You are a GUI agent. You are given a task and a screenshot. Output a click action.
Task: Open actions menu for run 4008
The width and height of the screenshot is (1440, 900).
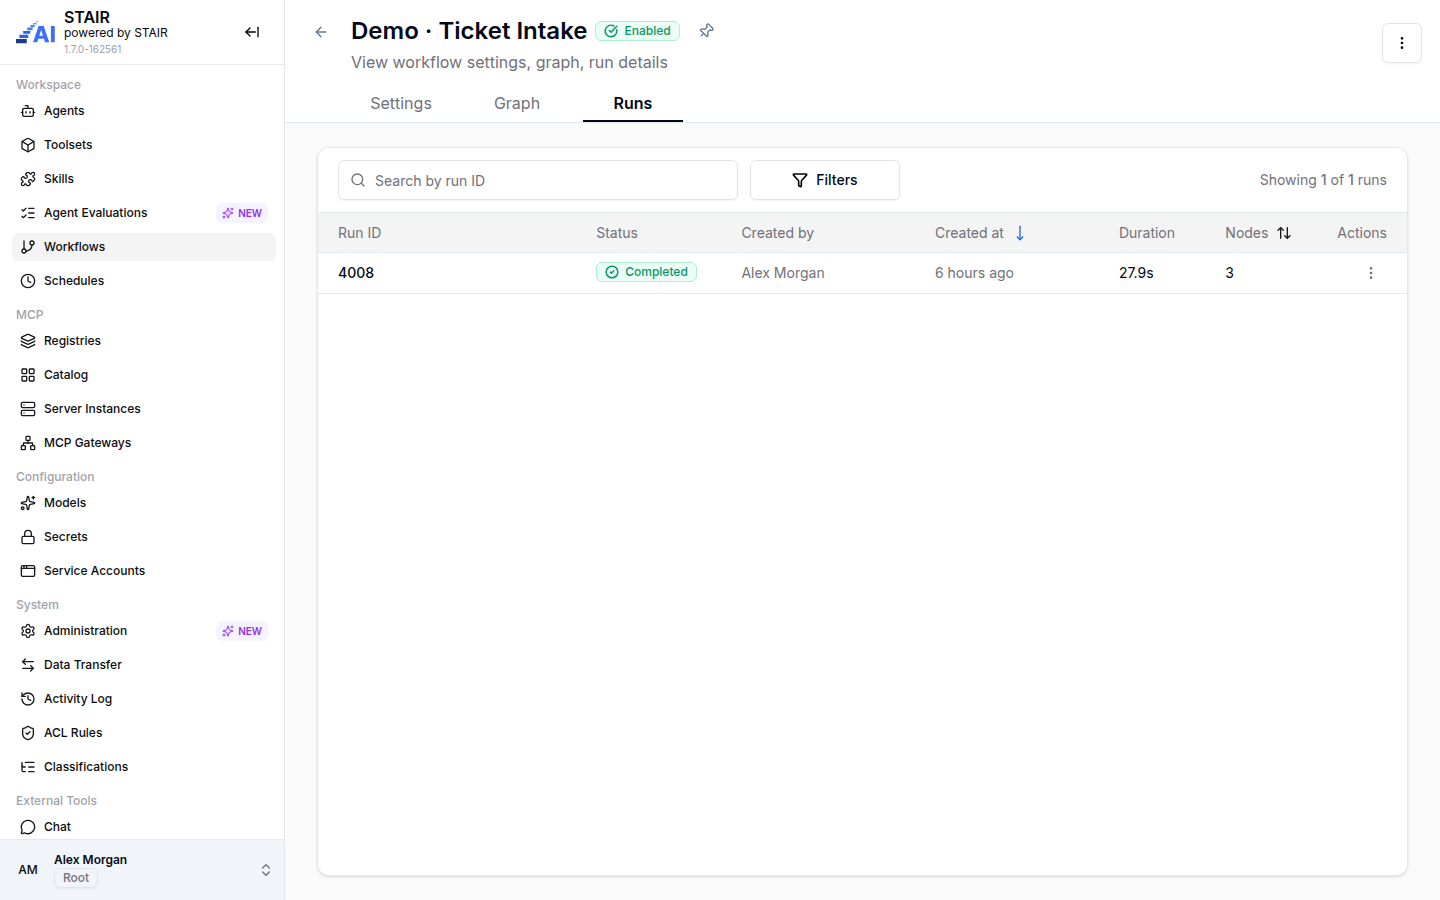(x=1370, y=273)
